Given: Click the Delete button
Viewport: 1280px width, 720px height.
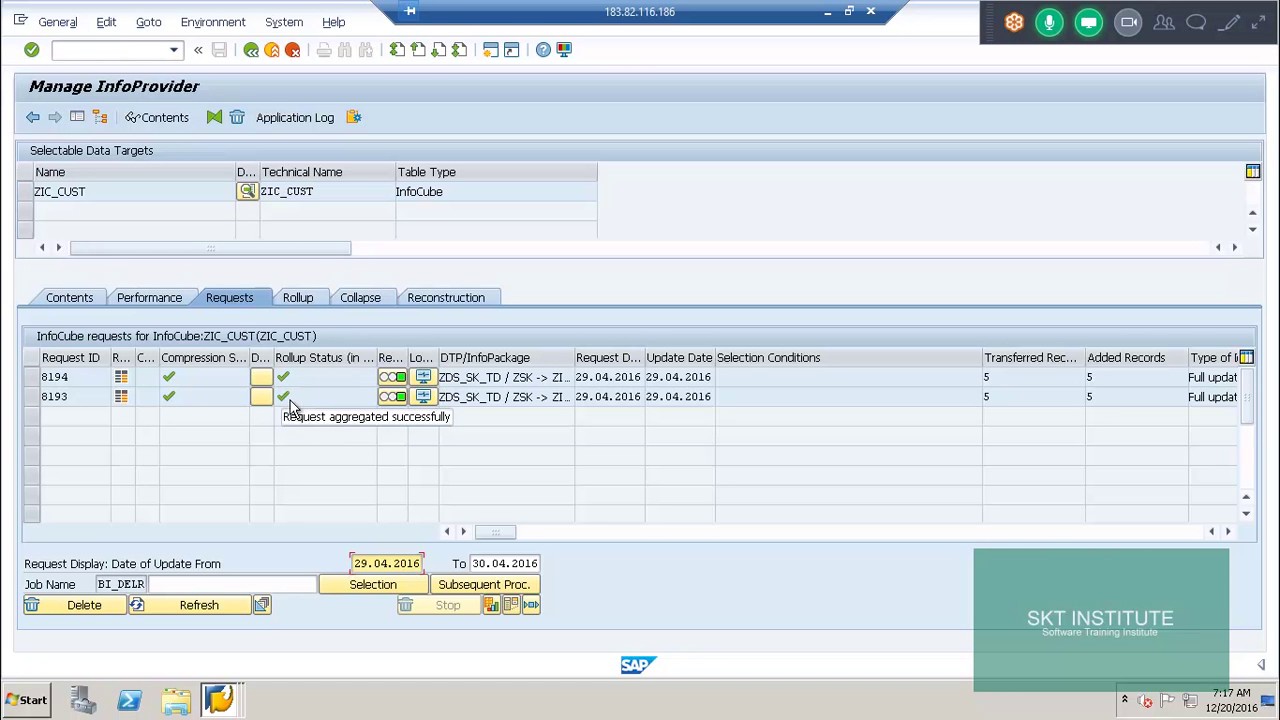Looking at the screenshot, I should [75, 606].
